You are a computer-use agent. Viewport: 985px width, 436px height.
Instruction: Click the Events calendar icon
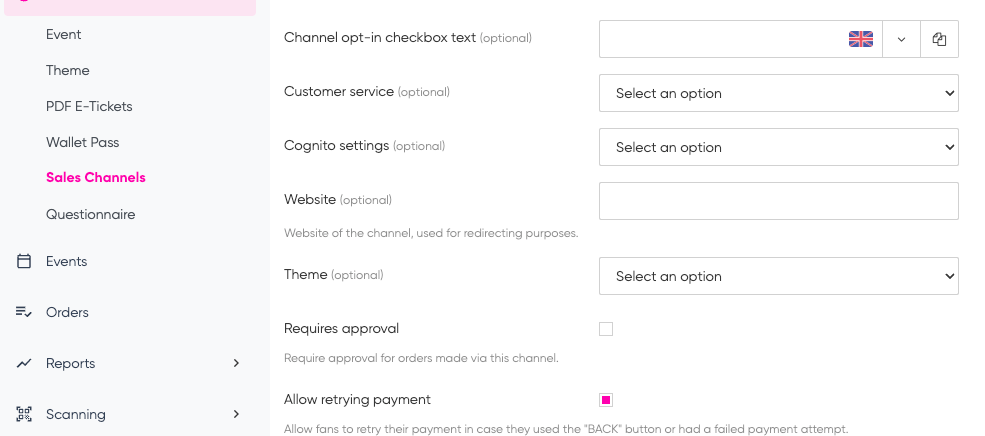24,261
